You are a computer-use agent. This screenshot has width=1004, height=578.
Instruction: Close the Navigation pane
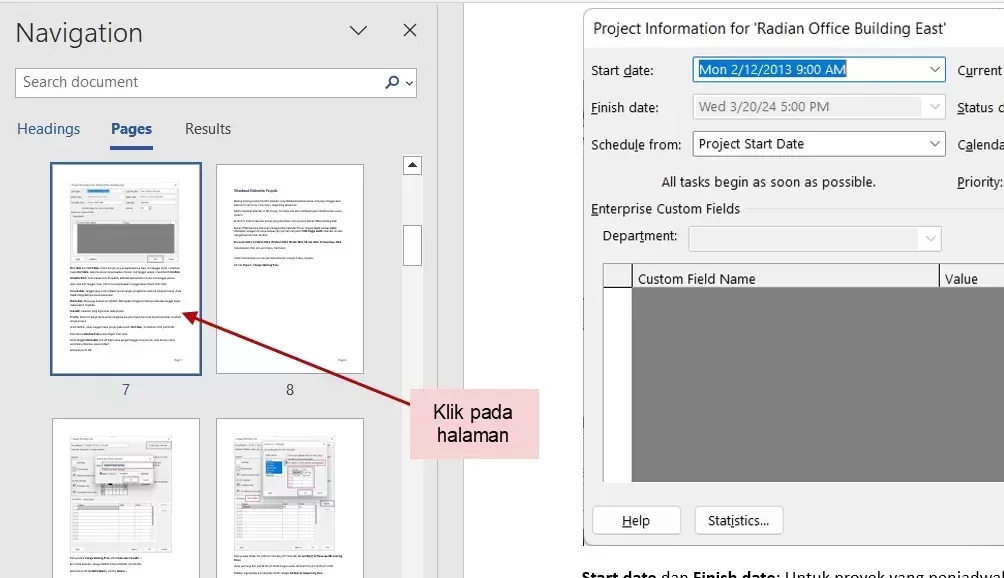pos(410,31)
